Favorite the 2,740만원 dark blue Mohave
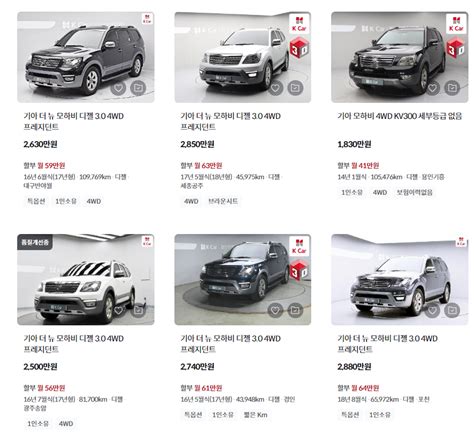Viewport: 474px width, 436px height. pyautogui.click(x=275, y=310)
